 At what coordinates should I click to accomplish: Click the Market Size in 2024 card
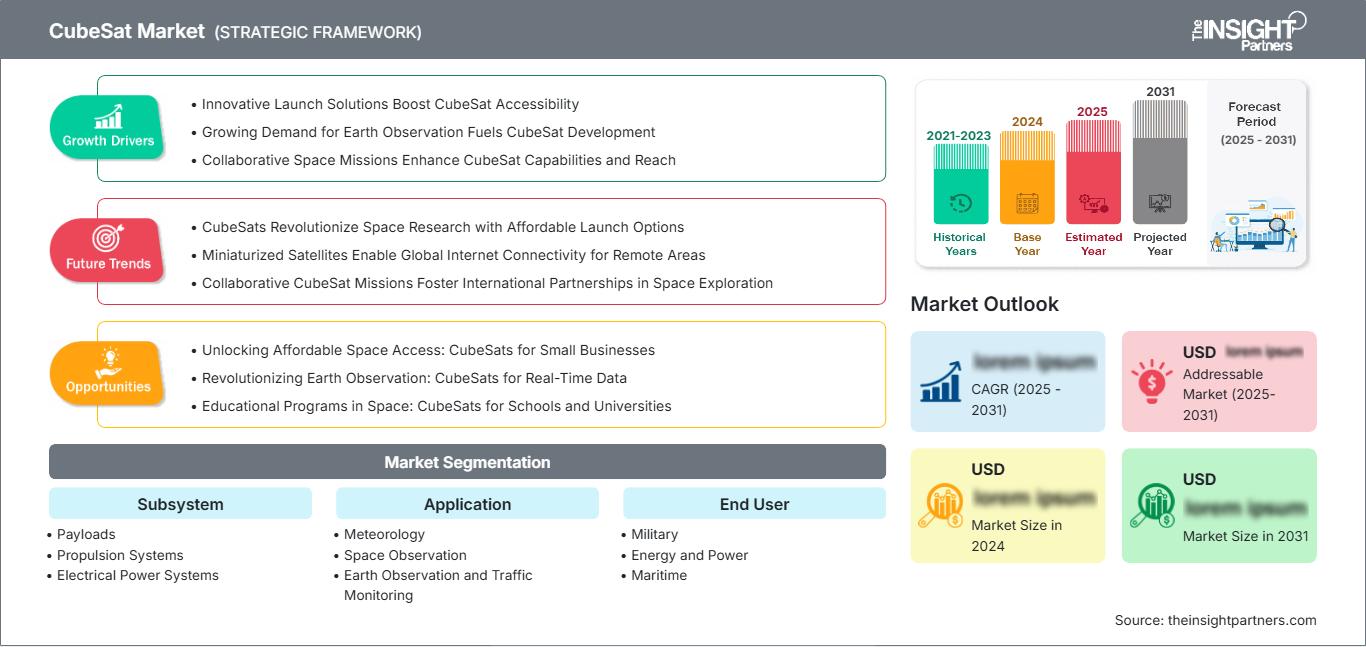[1008, 505]
